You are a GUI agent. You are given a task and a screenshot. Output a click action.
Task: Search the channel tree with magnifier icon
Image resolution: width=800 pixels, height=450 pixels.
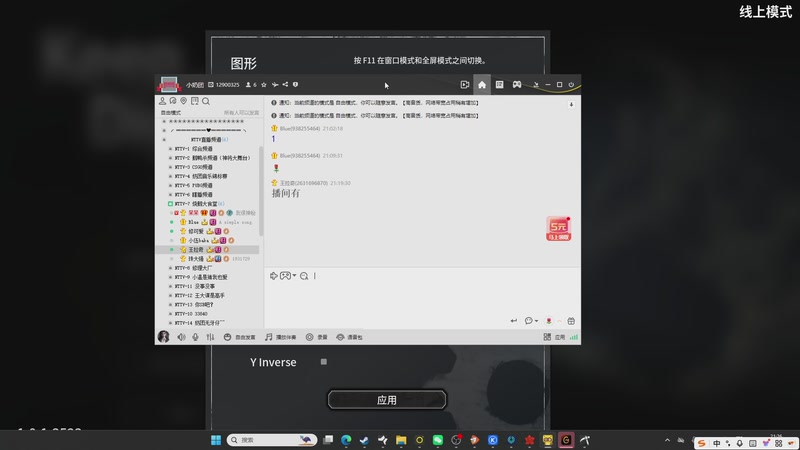point(206,101)
